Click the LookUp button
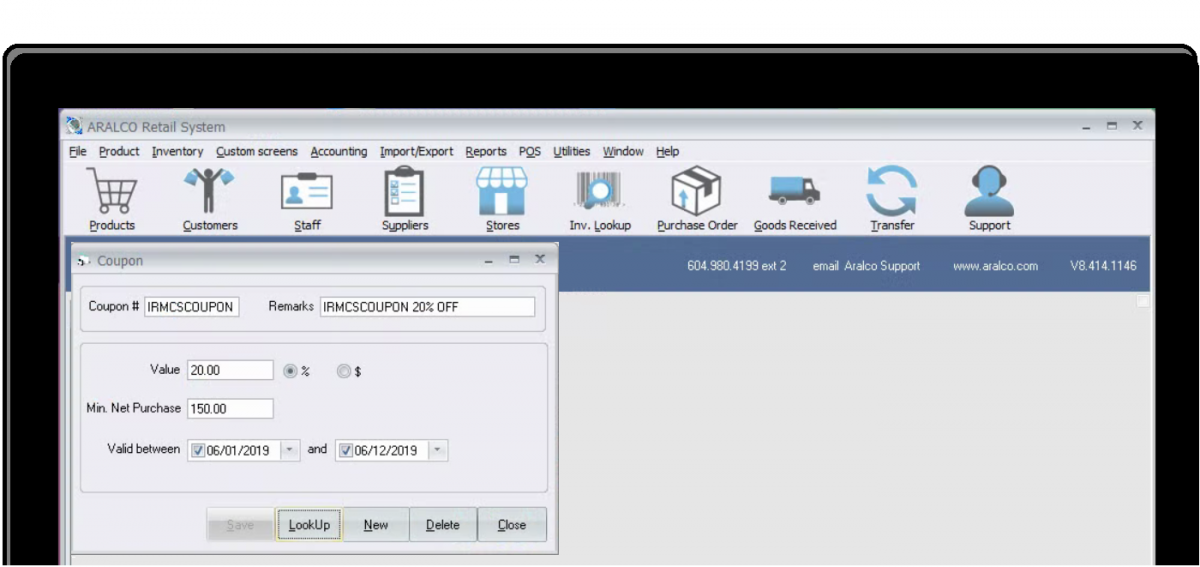This screenshot has width=1200, height=567. [309, 525]
